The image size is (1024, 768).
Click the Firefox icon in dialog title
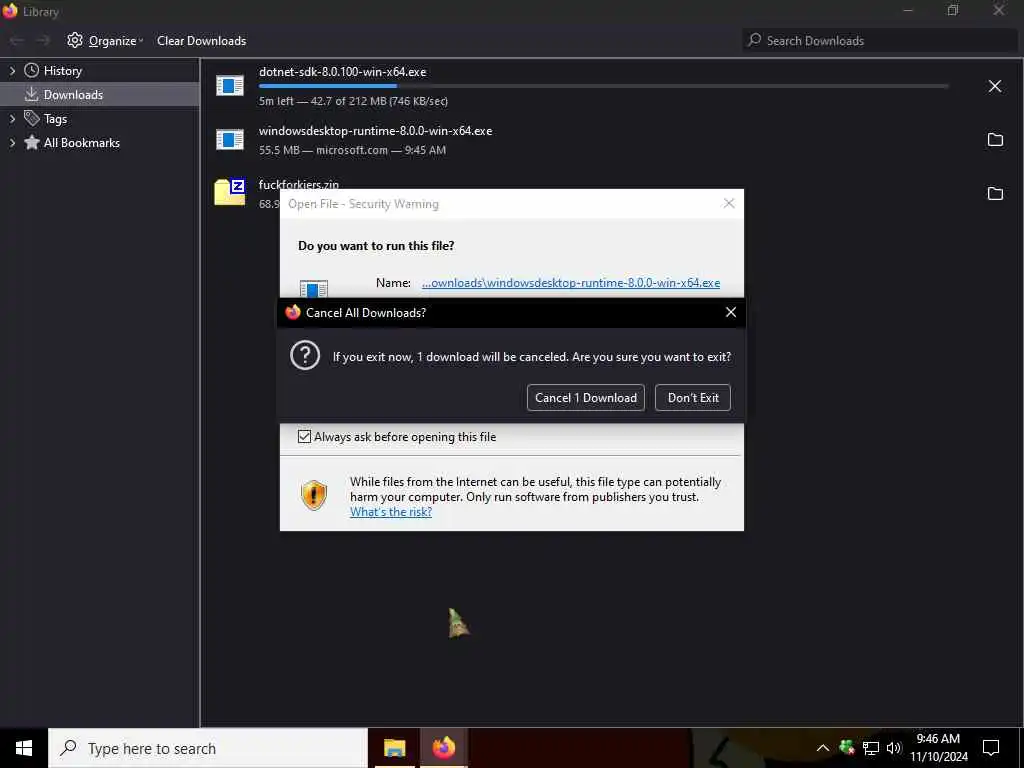(293, 312)
